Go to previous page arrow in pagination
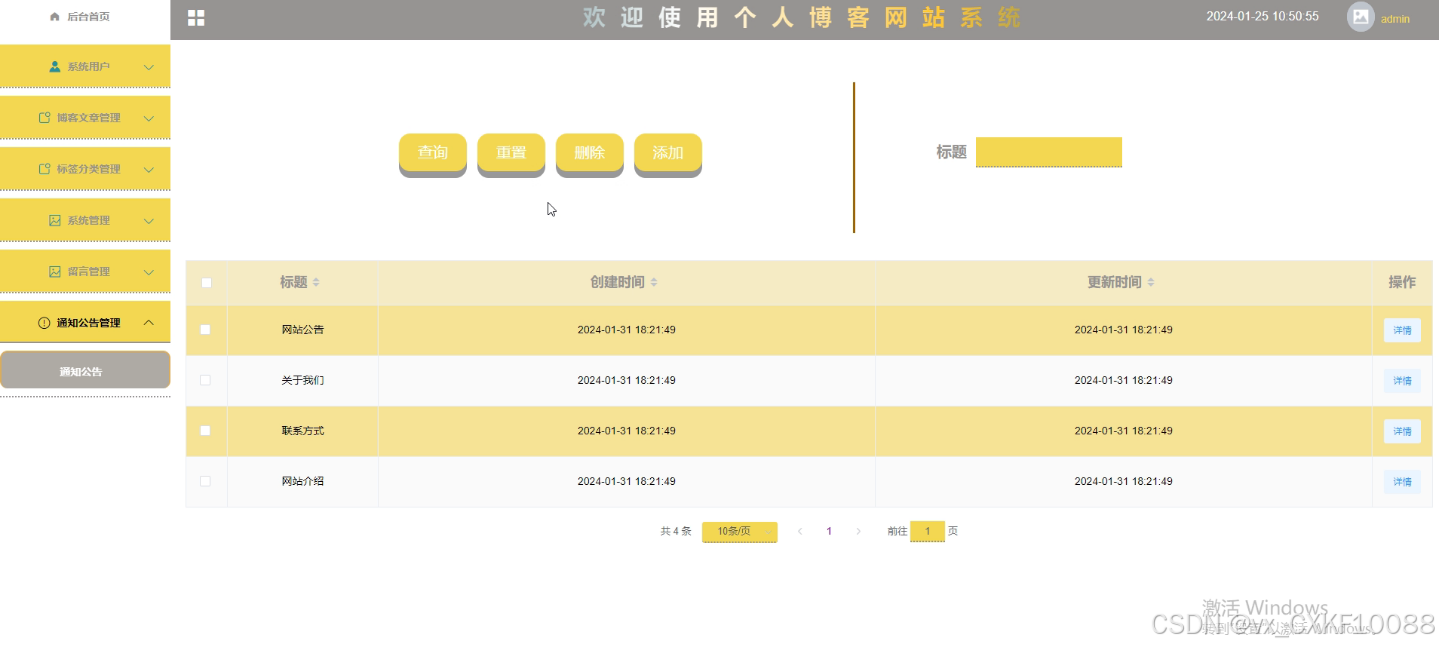The image size is (1439, 650). [800, 531]
